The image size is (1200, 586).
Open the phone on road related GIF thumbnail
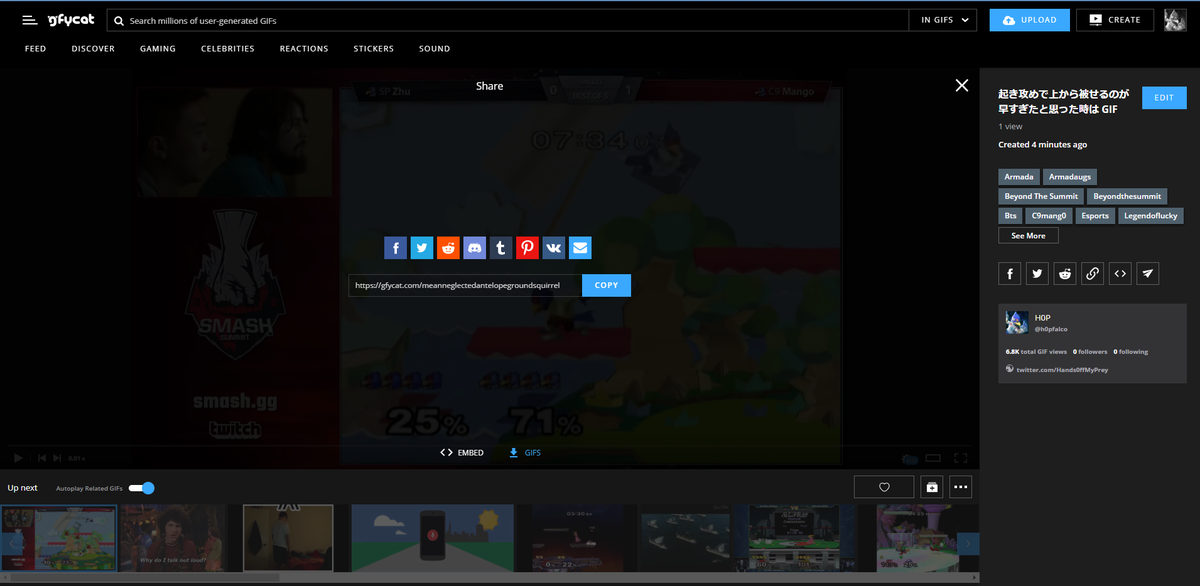[432, 538]
